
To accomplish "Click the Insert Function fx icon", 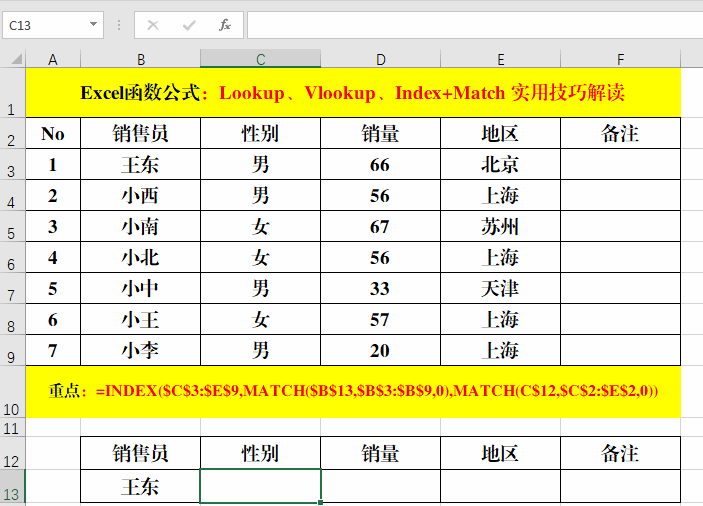I will pos(225,25).
